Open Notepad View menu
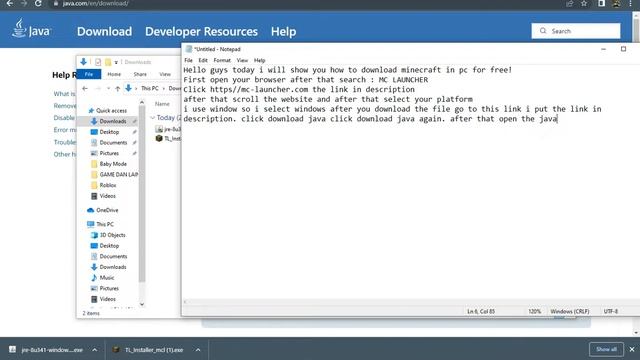This screenshot has height=360, width=640. pos(242,60)
